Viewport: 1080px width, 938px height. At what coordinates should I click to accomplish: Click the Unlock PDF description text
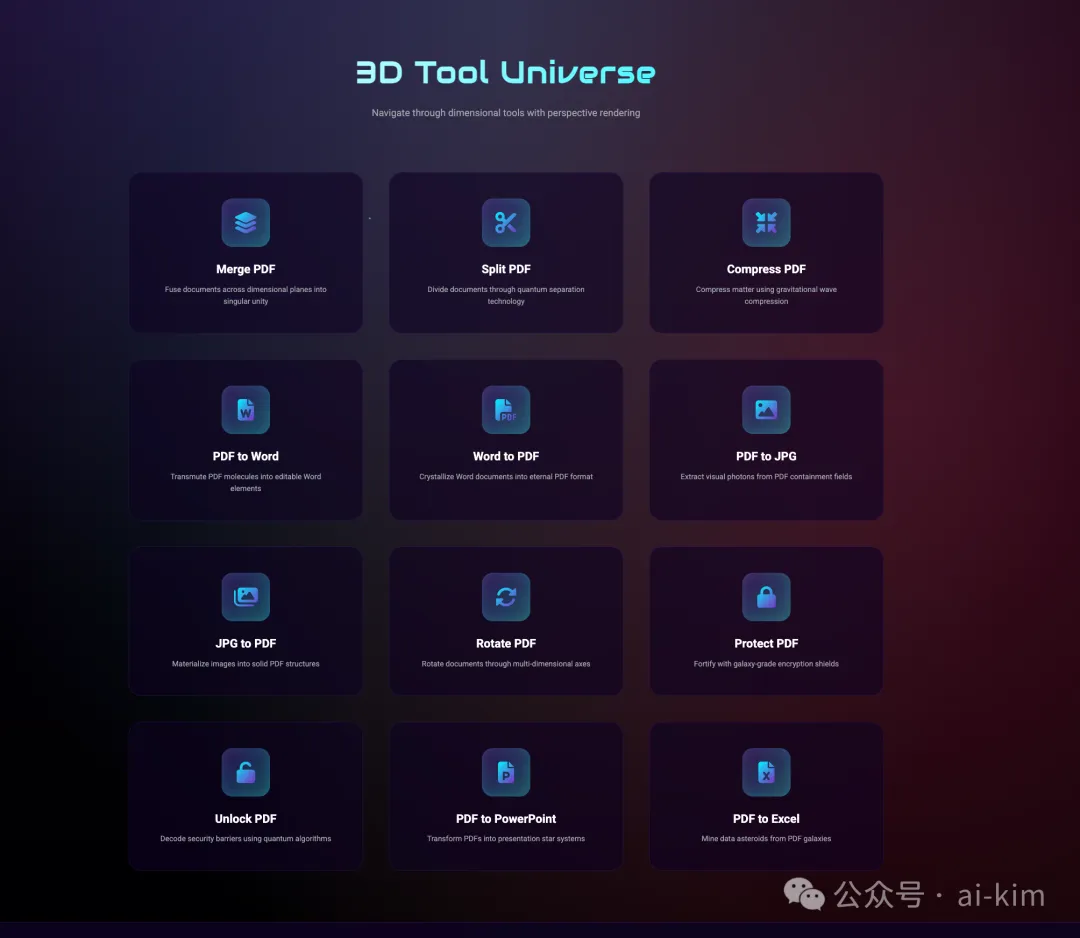coord(246,839)
